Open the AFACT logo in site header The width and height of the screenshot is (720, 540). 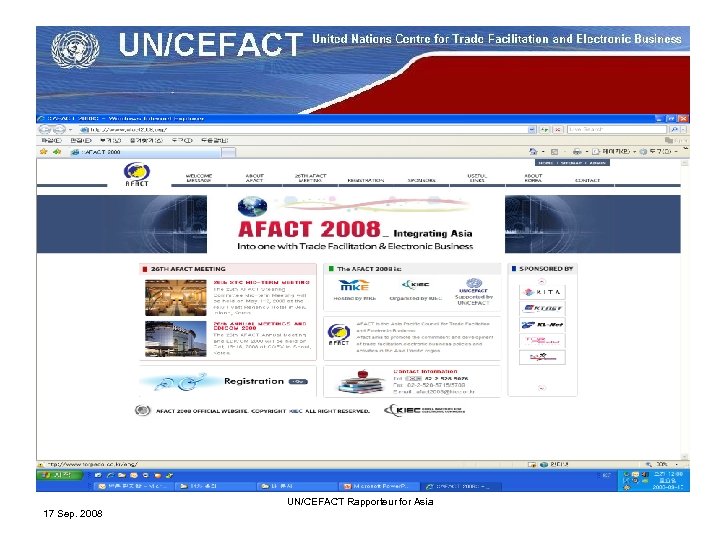coord(136,174)
